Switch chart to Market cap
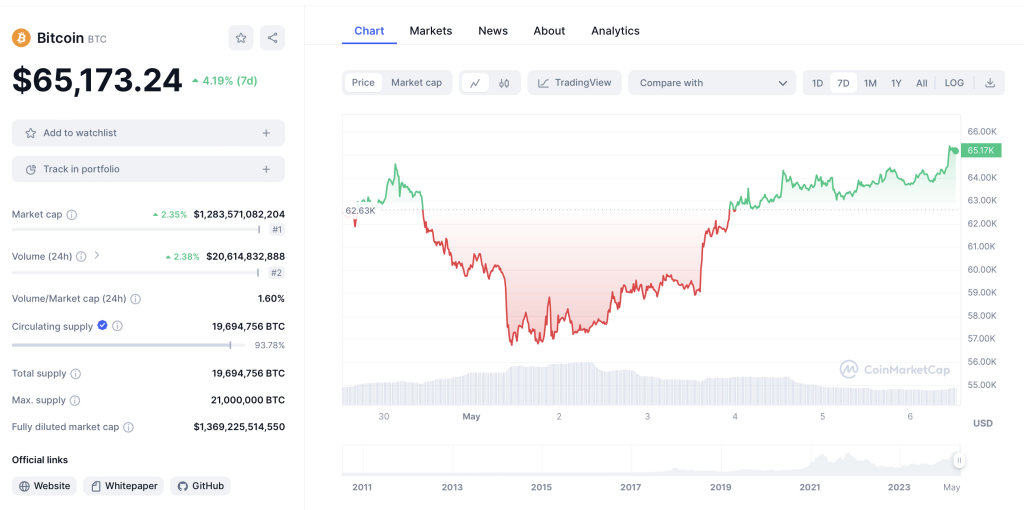Viewport: 1024px width, 510px height. 417,83
